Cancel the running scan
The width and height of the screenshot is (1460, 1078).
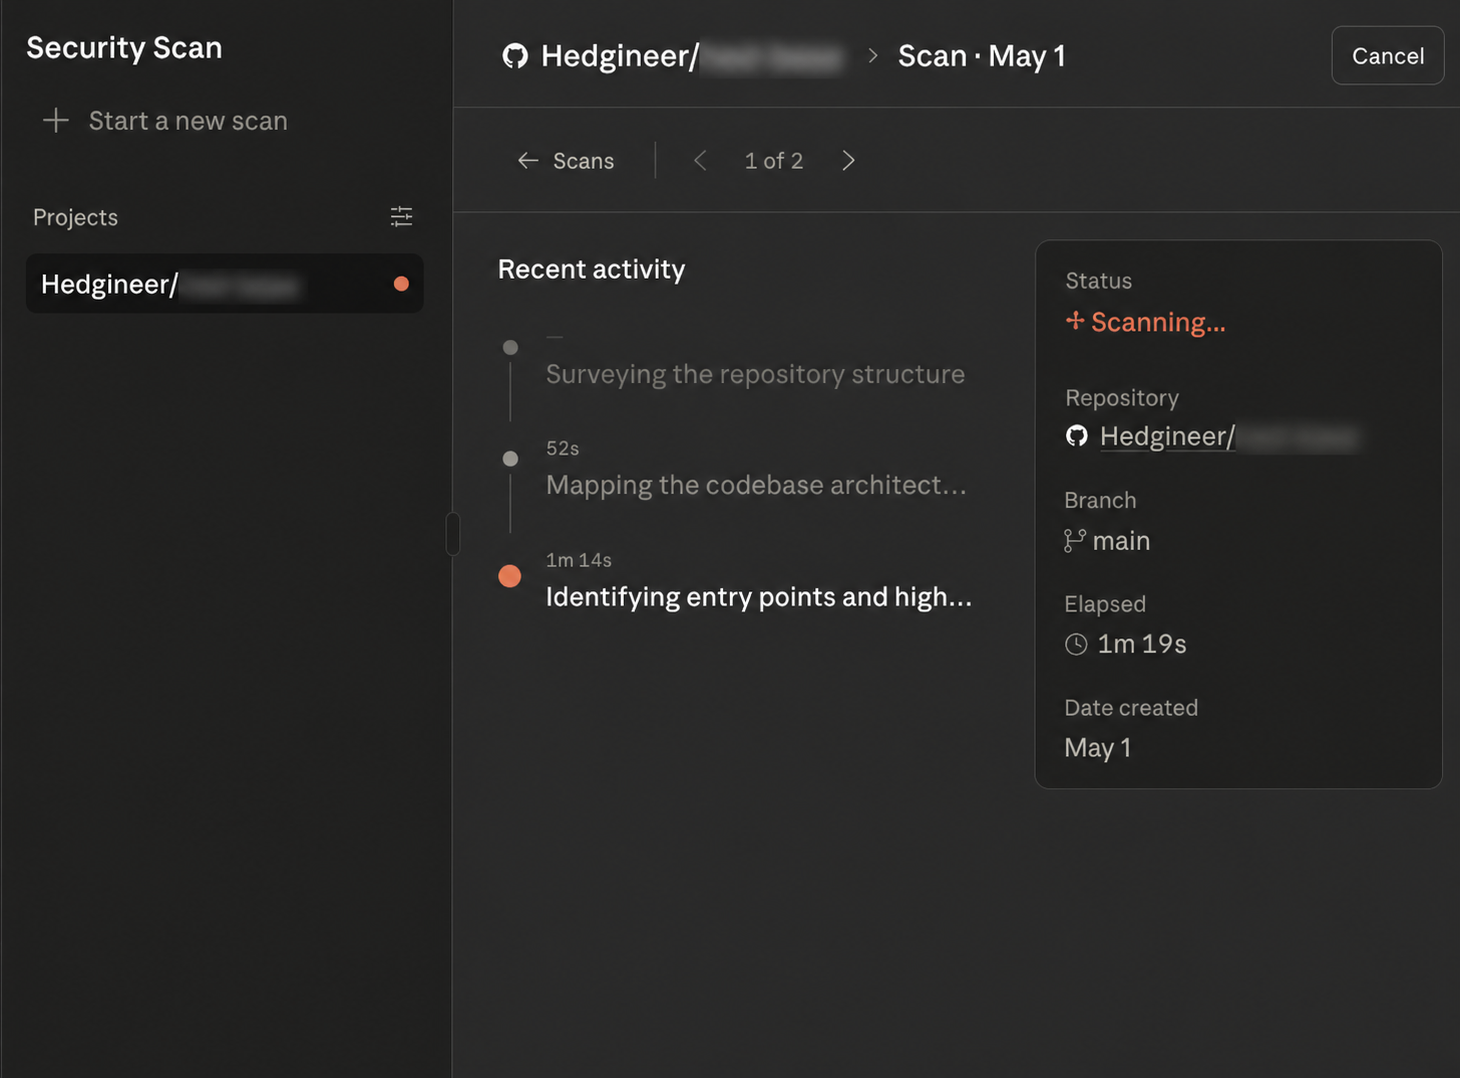click(x=1387, y=56)
